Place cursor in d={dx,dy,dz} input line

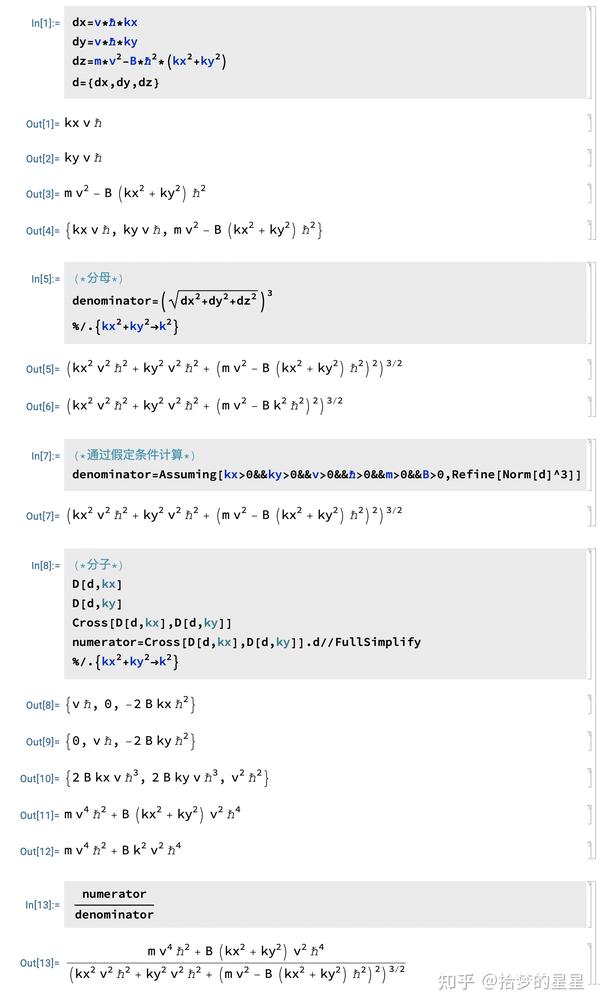pyautogui.click(x=115, y=81)
